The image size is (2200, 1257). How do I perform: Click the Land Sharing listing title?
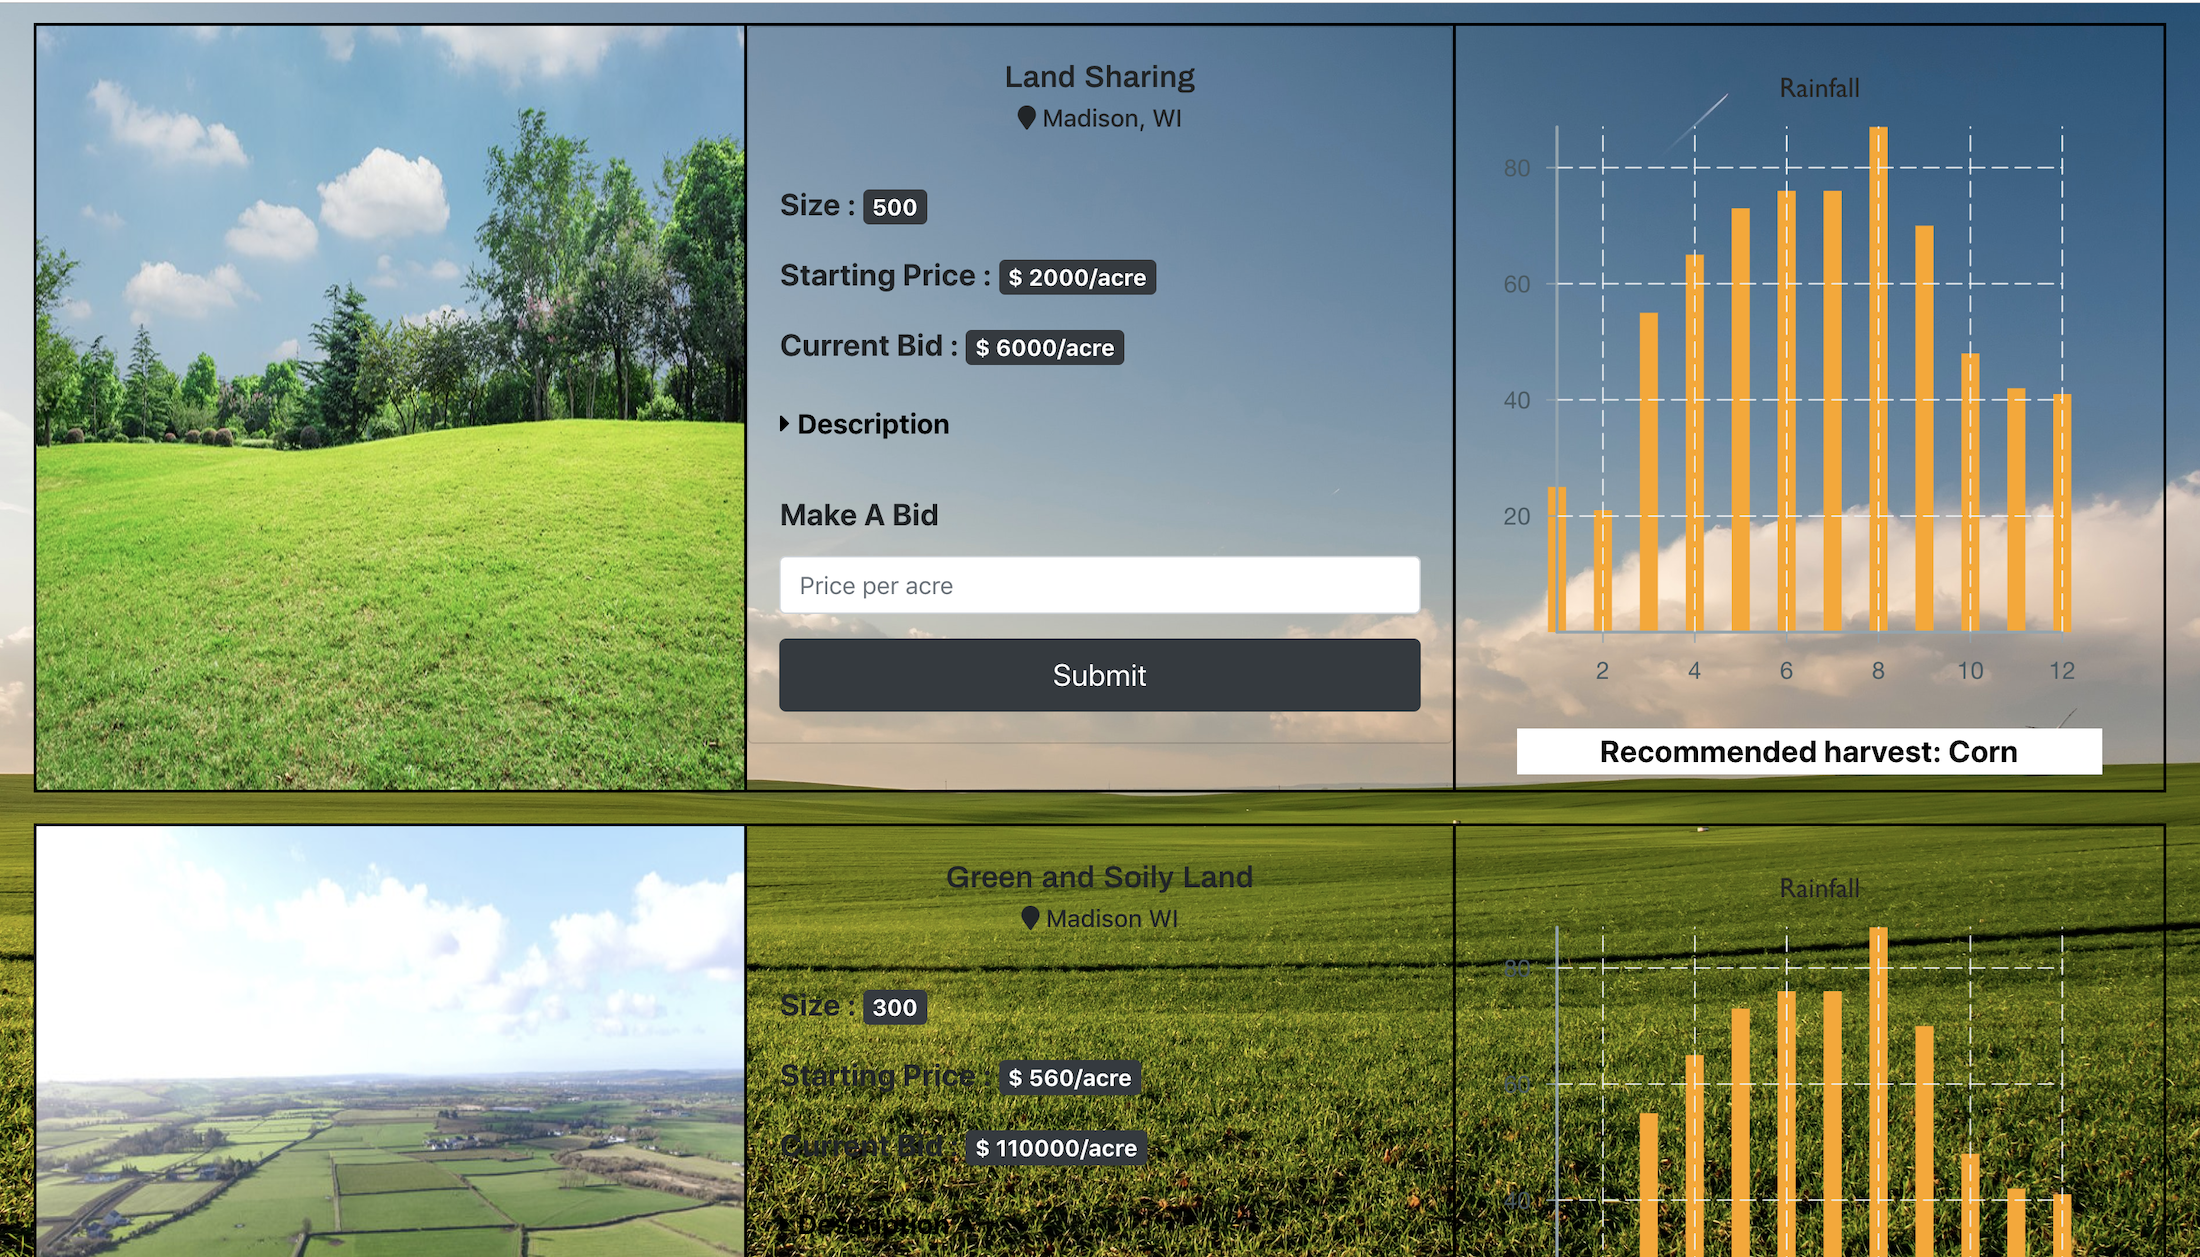click(x=1099, y=77)
